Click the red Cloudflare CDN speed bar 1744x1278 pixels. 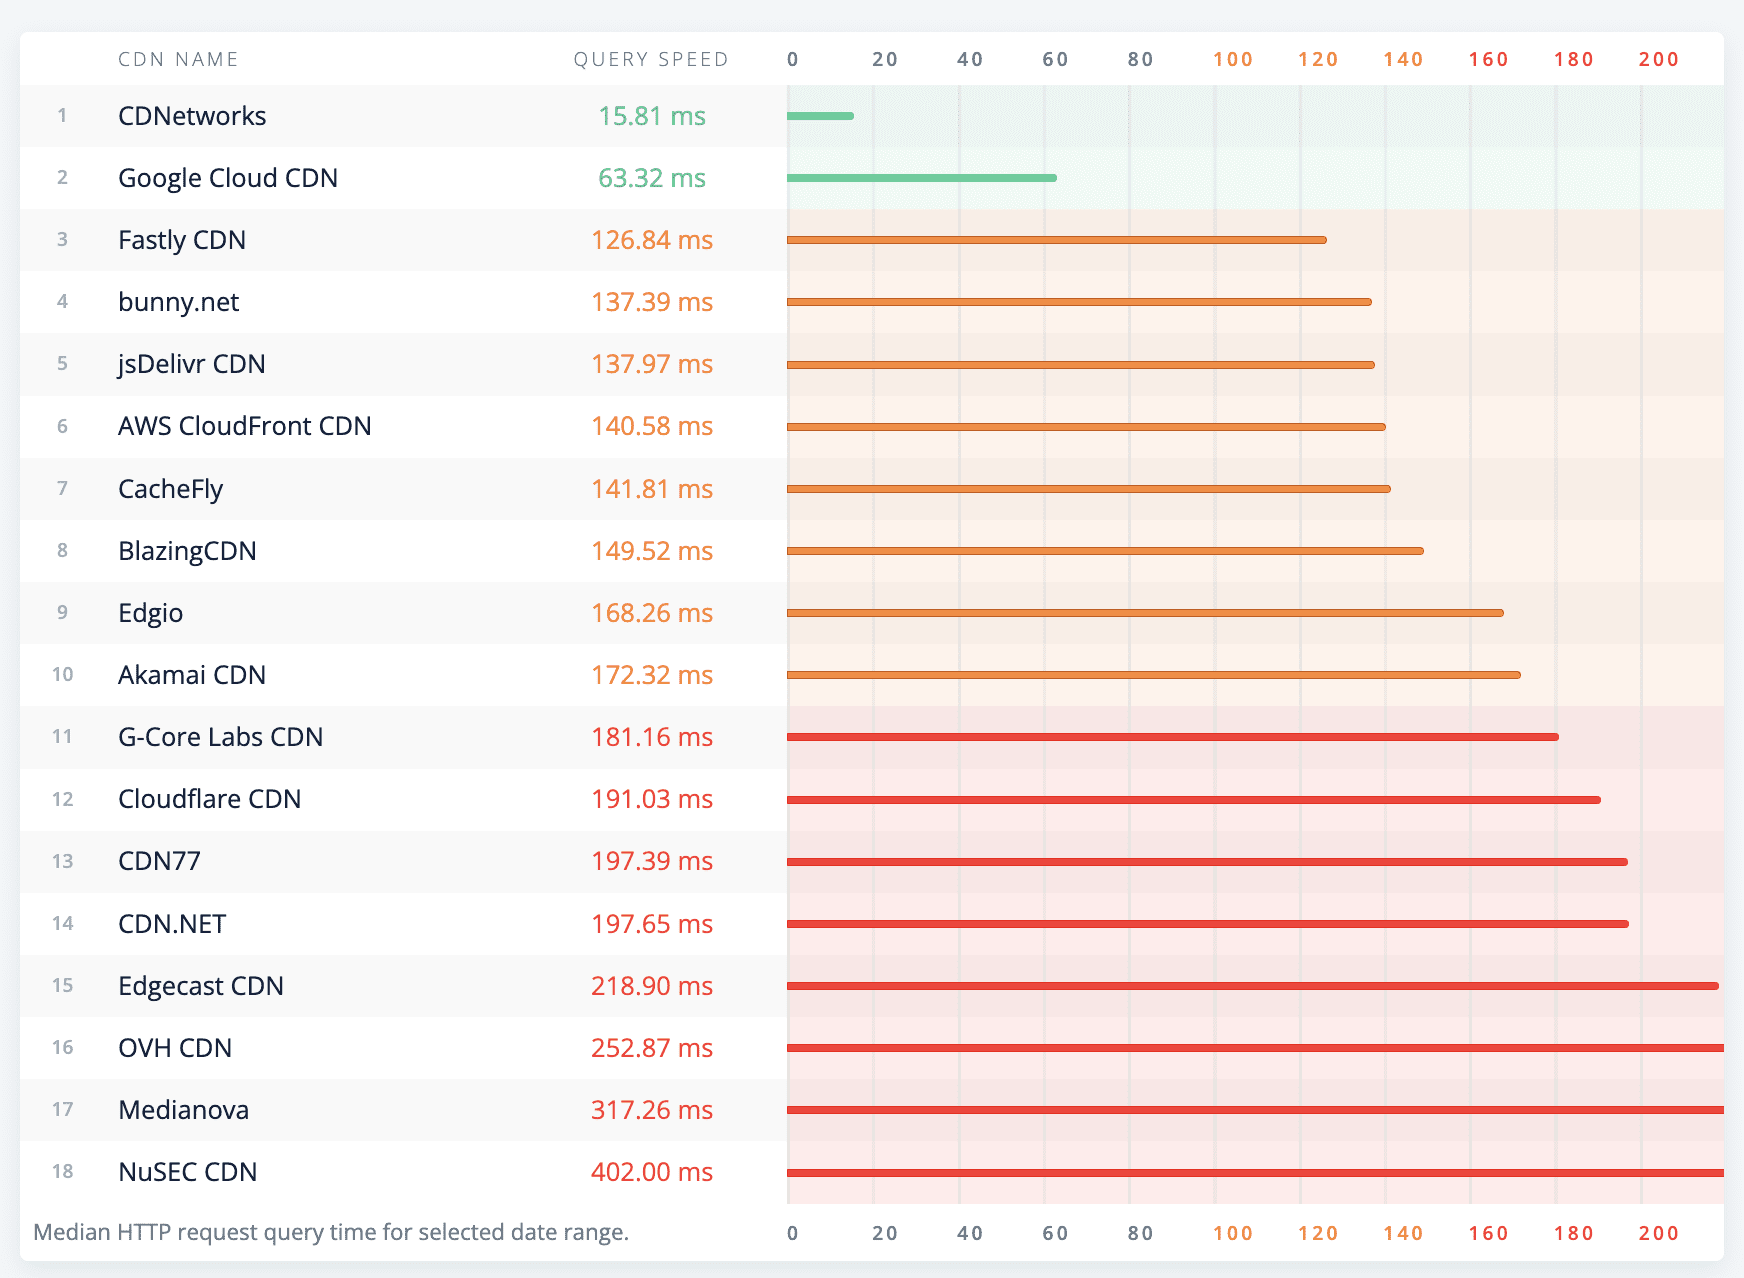click(x=1194, y=800)
